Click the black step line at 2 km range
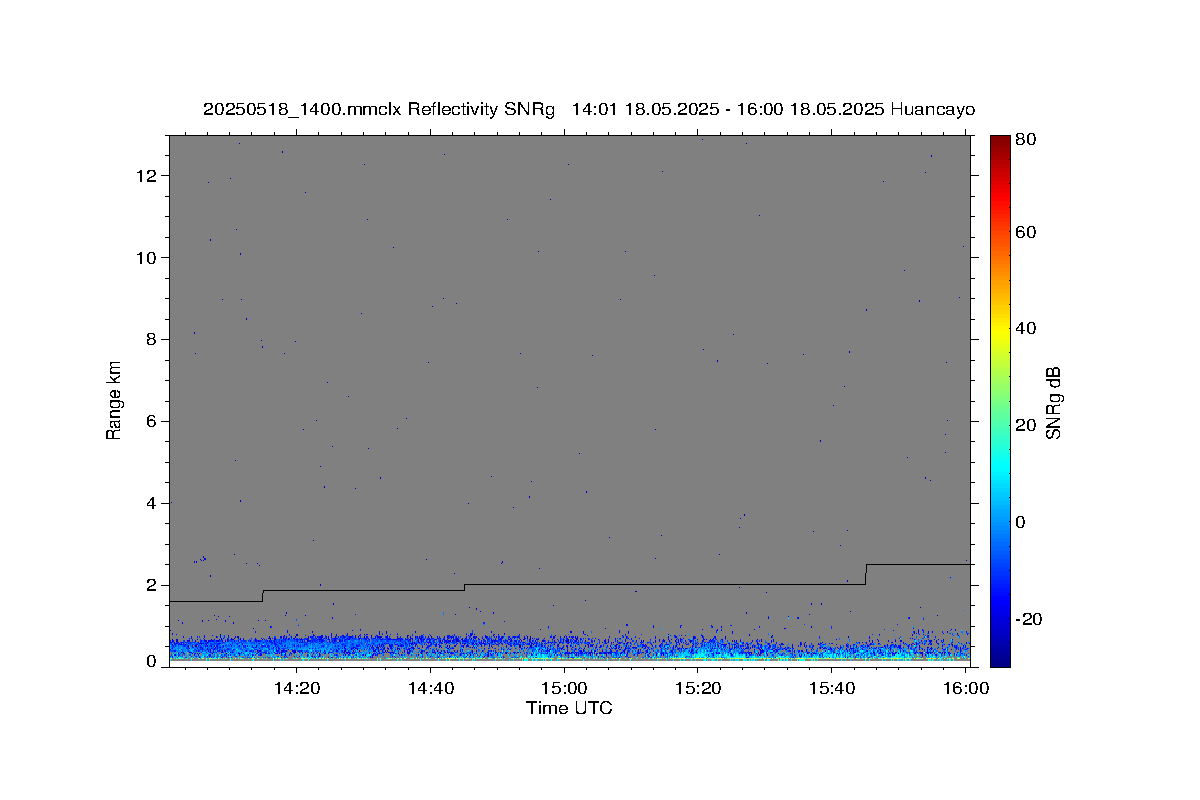 click(665, 585)
